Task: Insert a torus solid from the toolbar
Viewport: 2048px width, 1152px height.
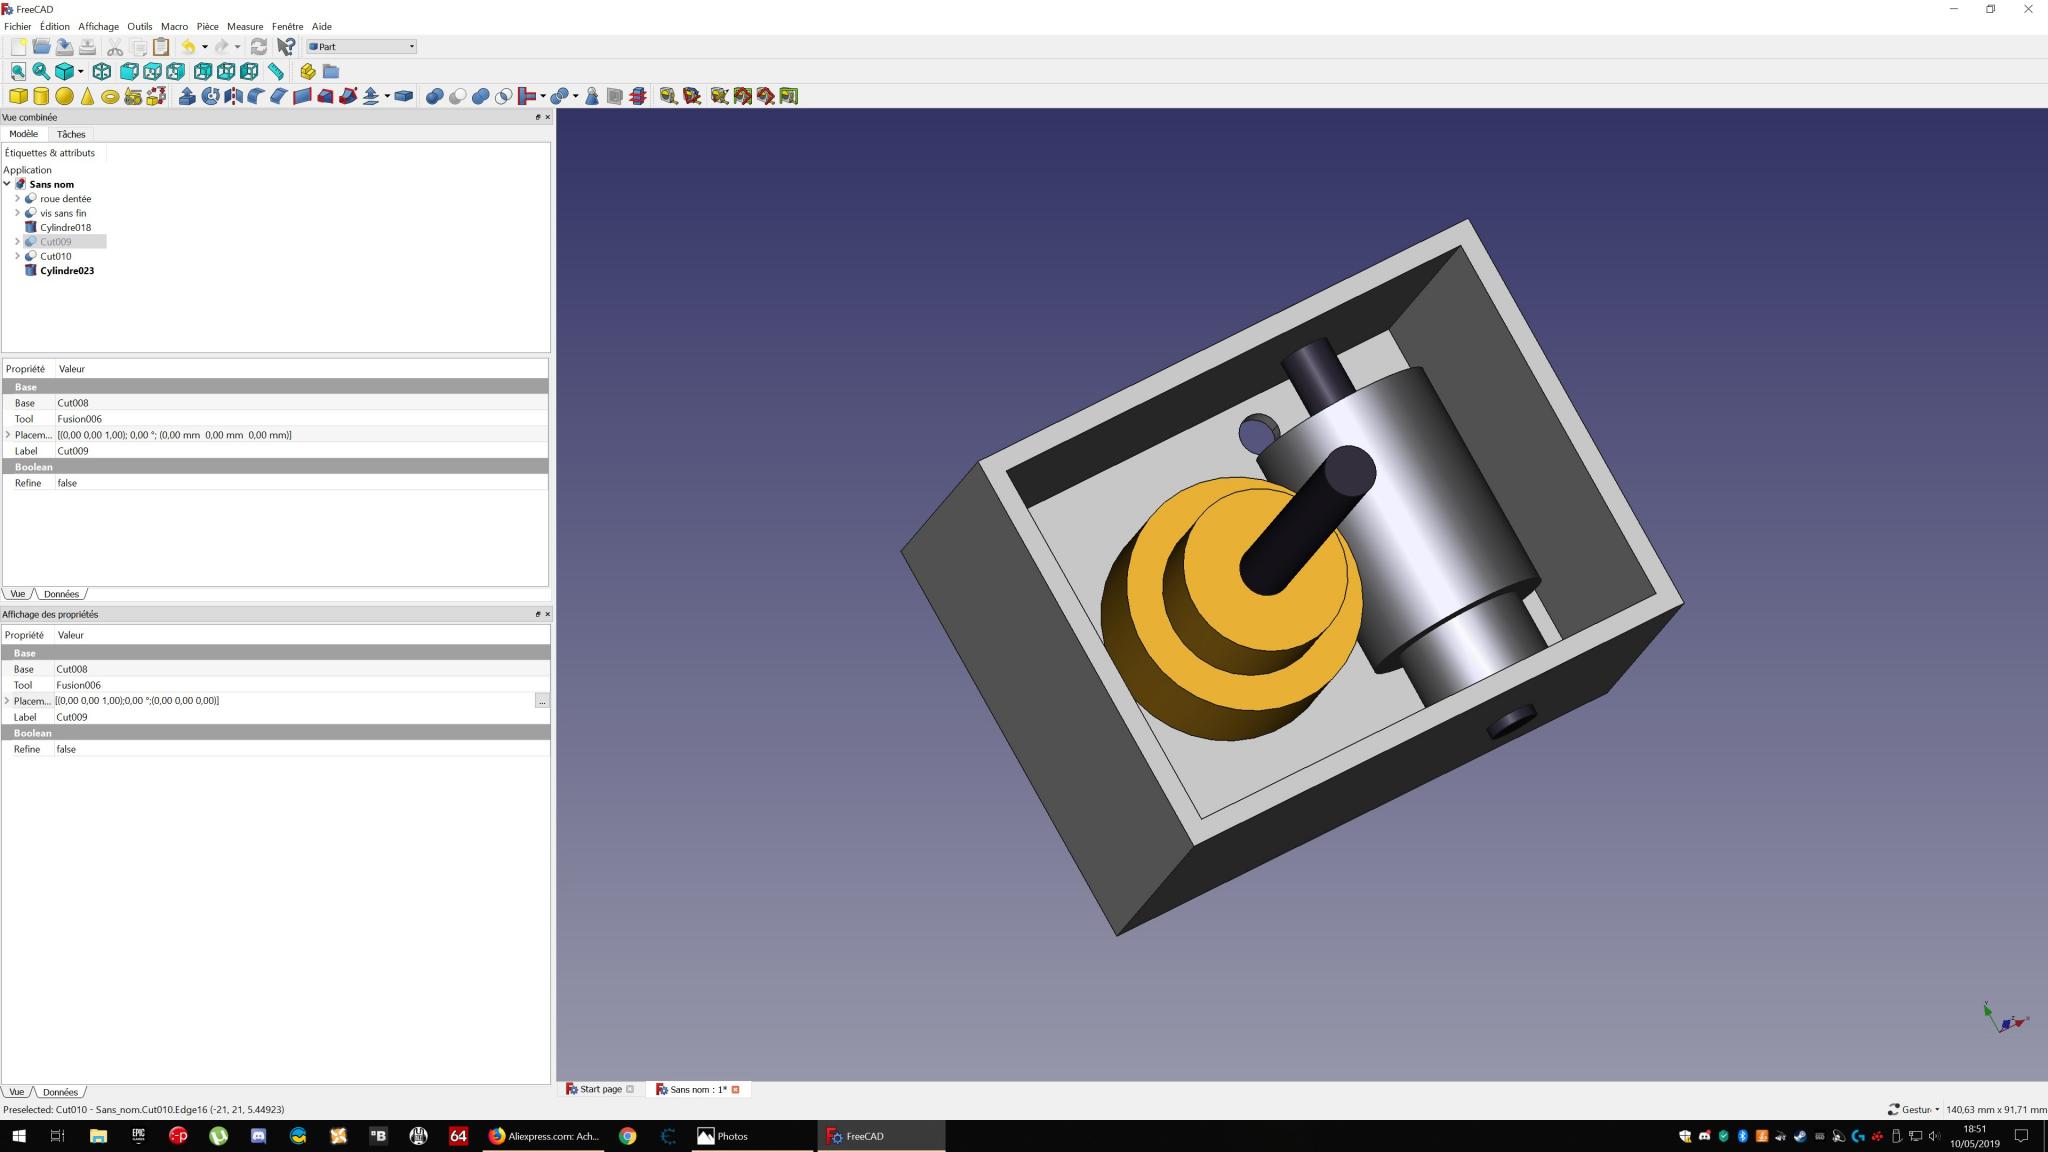Action: [110, 96]
